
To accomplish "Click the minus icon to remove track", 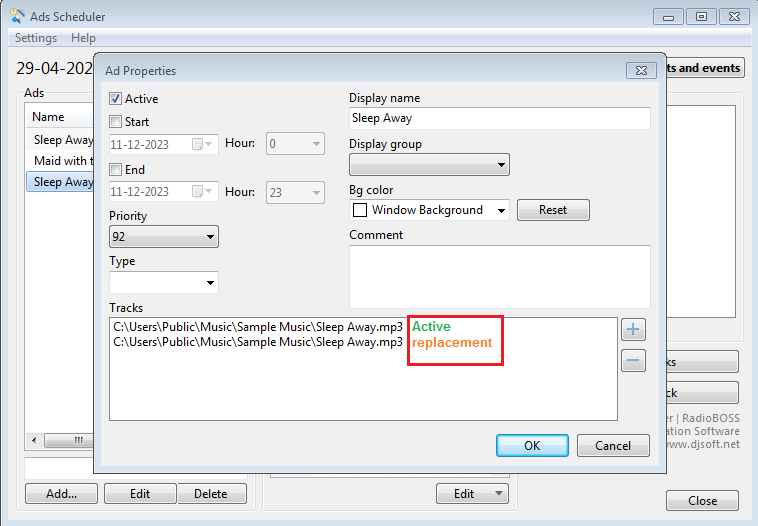I will click(633, 361).
